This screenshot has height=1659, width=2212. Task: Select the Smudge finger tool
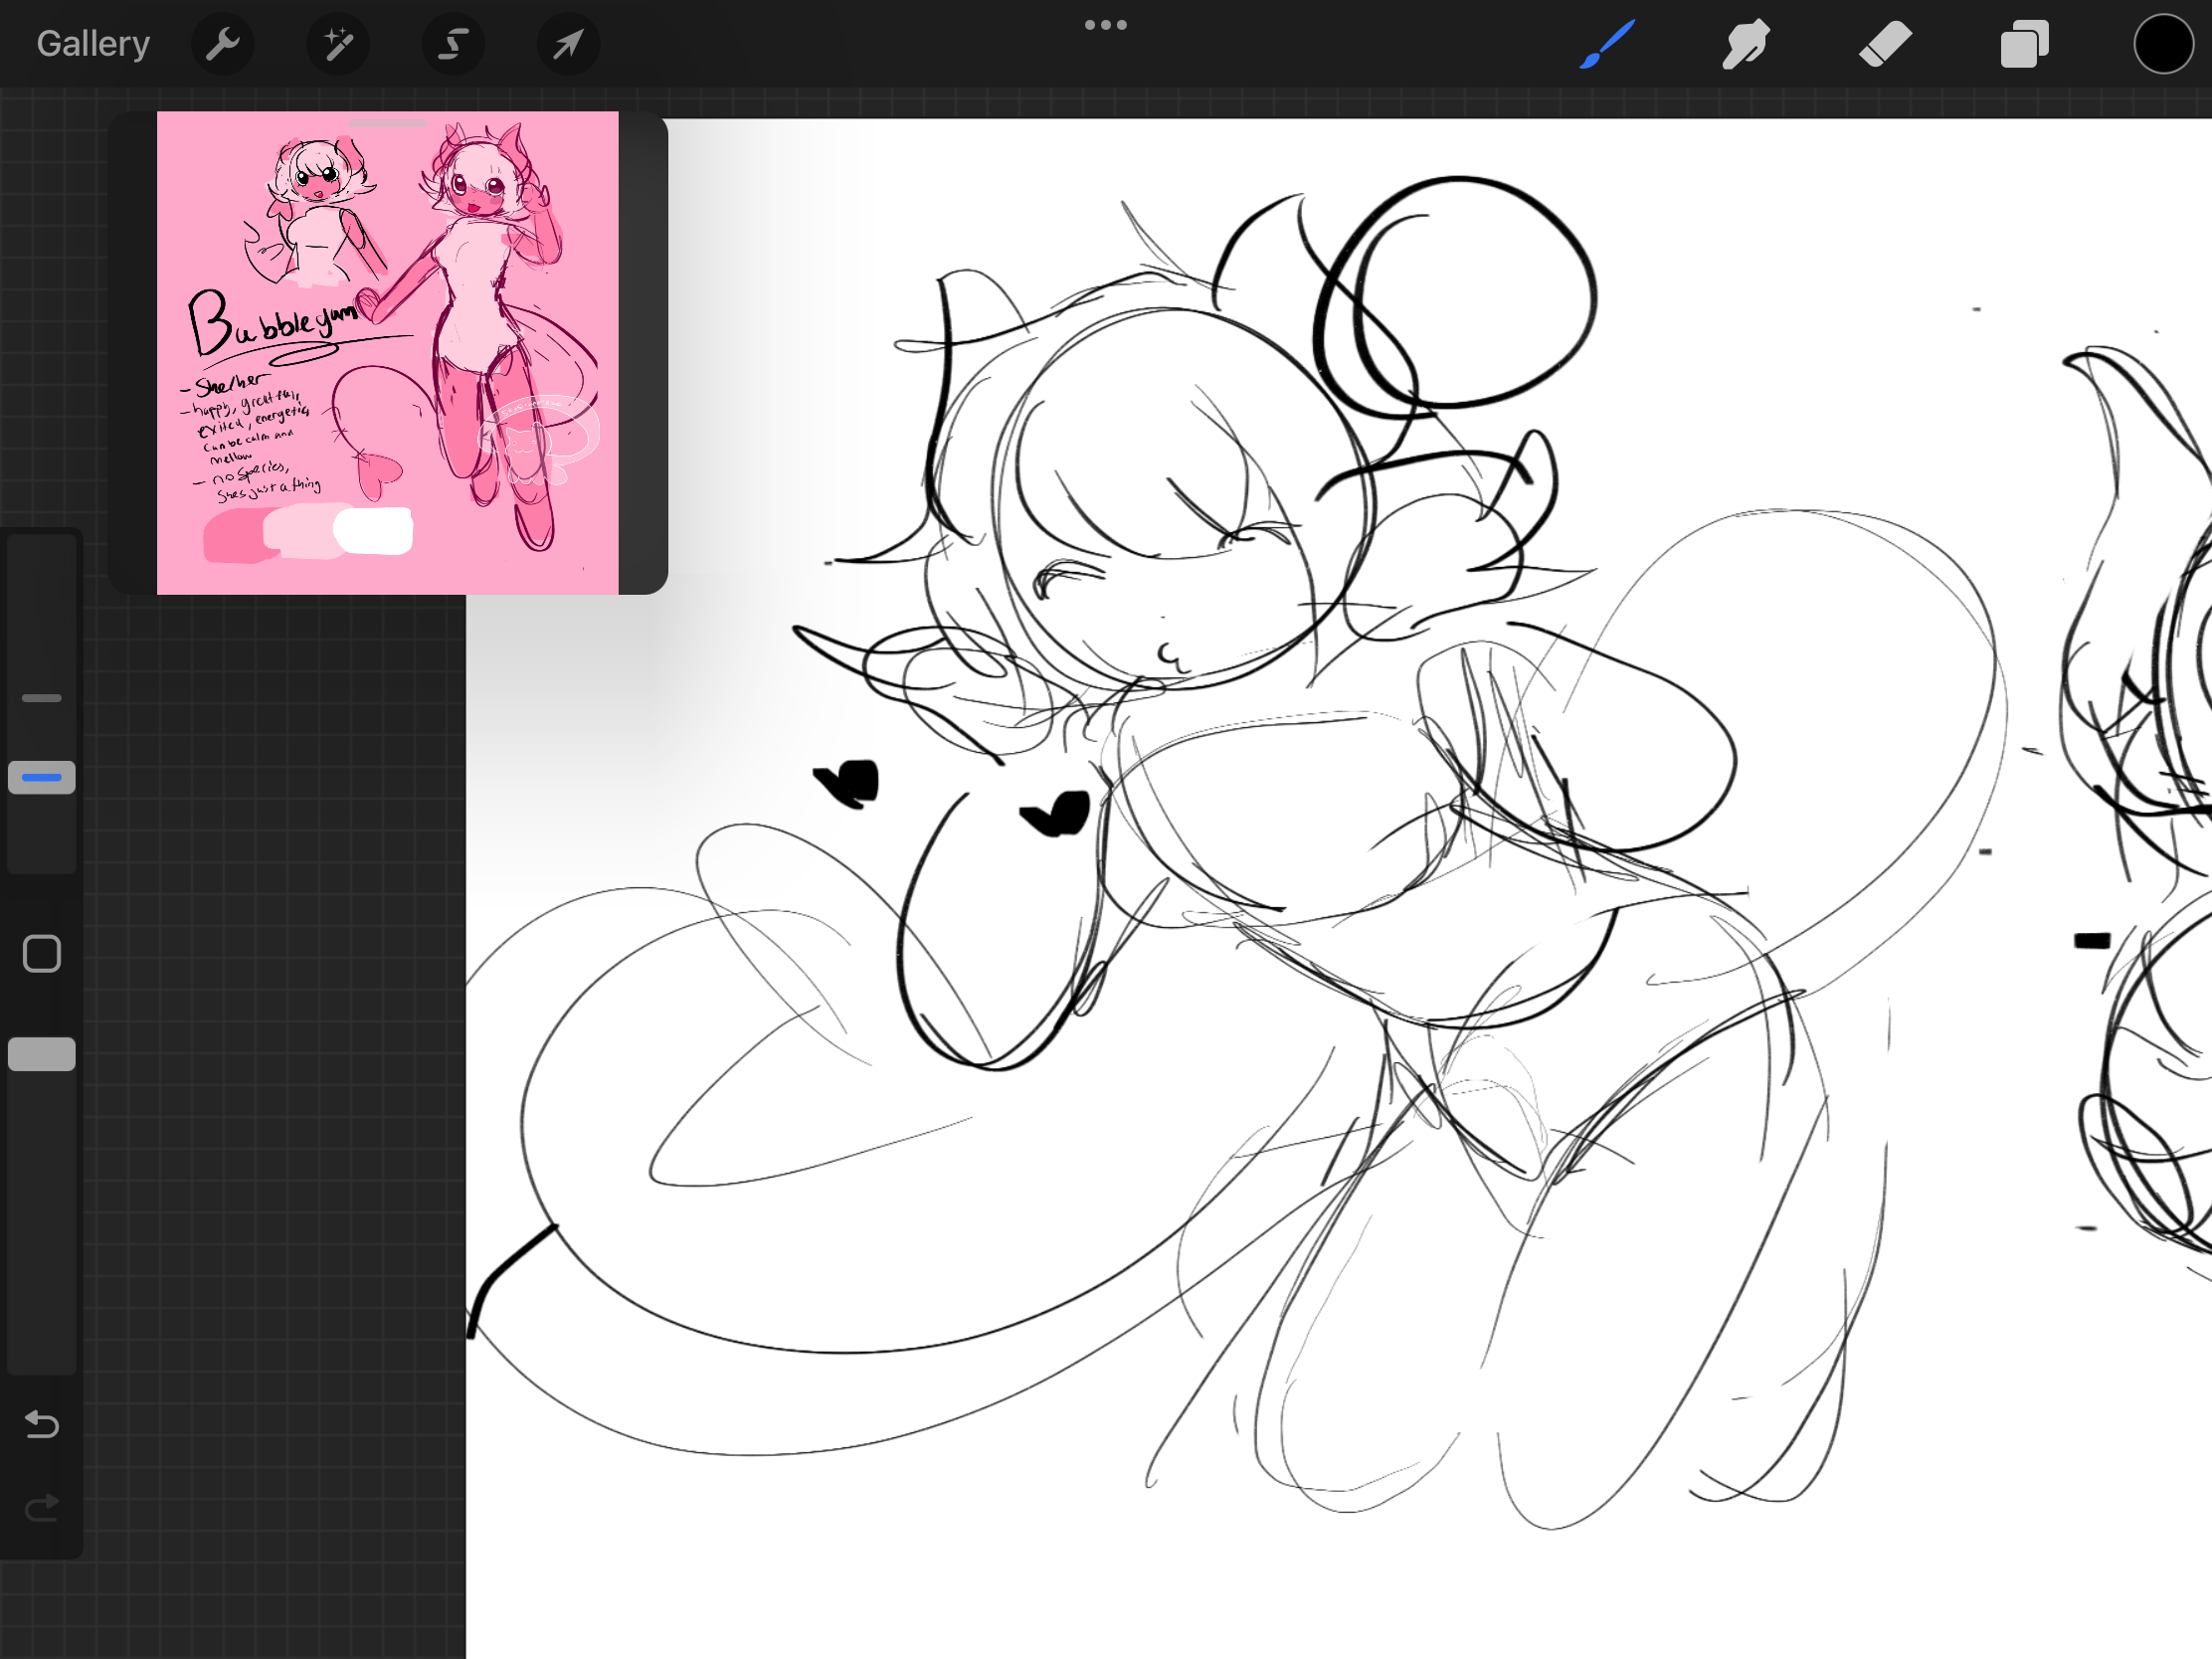click(x=1746, y=44)
